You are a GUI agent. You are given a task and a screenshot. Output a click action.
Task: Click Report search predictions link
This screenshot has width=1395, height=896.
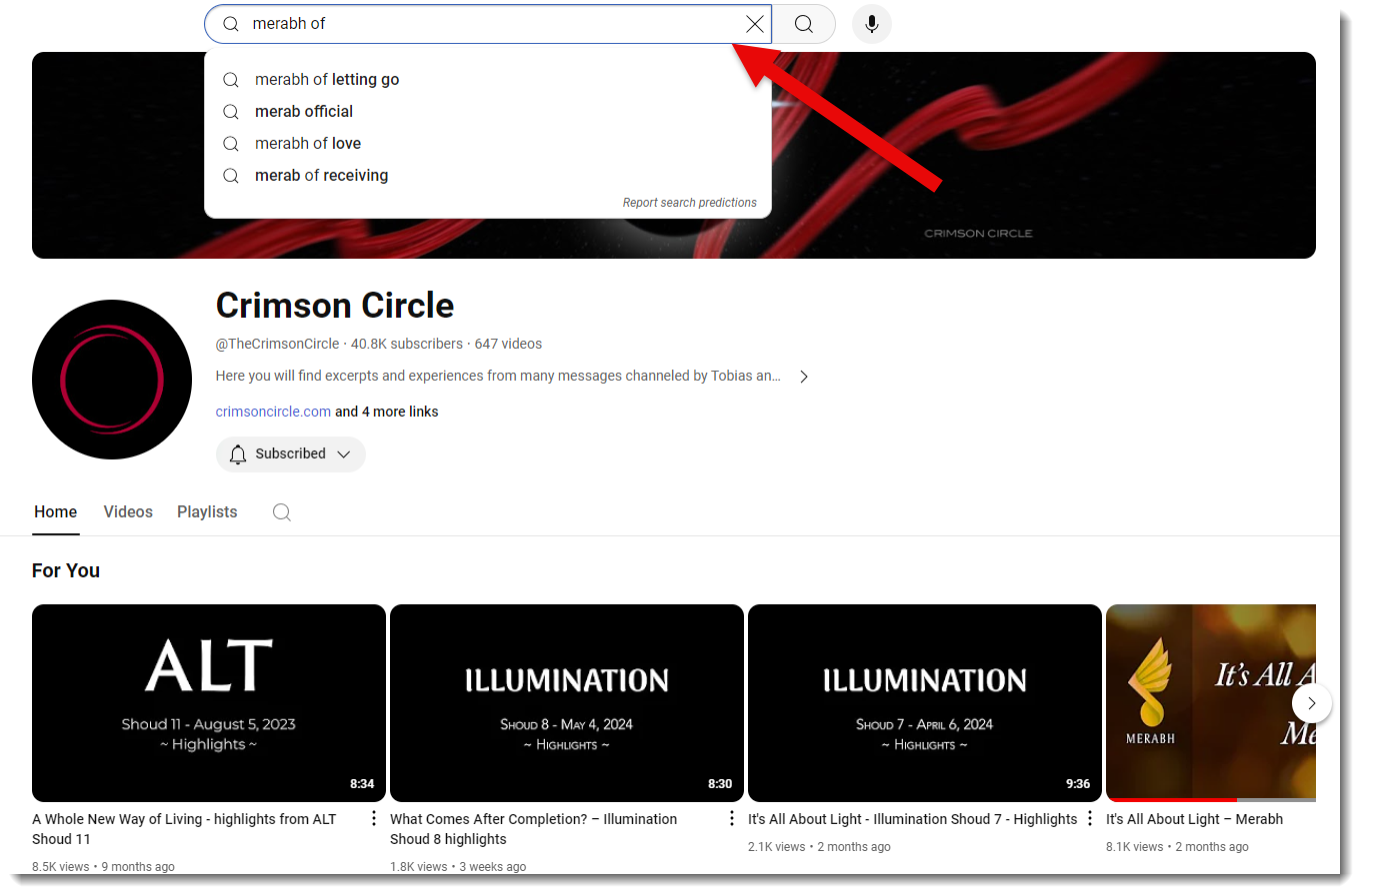point(689,203)
